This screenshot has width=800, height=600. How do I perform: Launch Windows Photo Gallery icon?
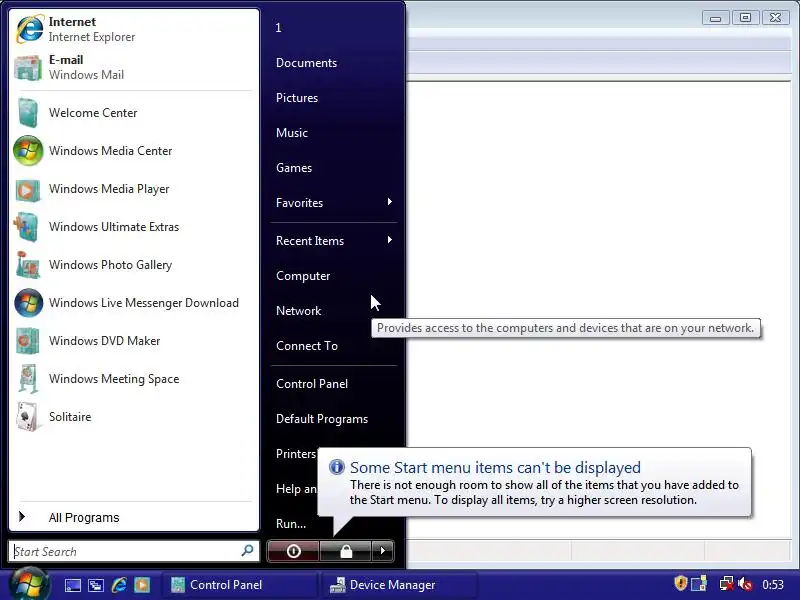[28, 265]
